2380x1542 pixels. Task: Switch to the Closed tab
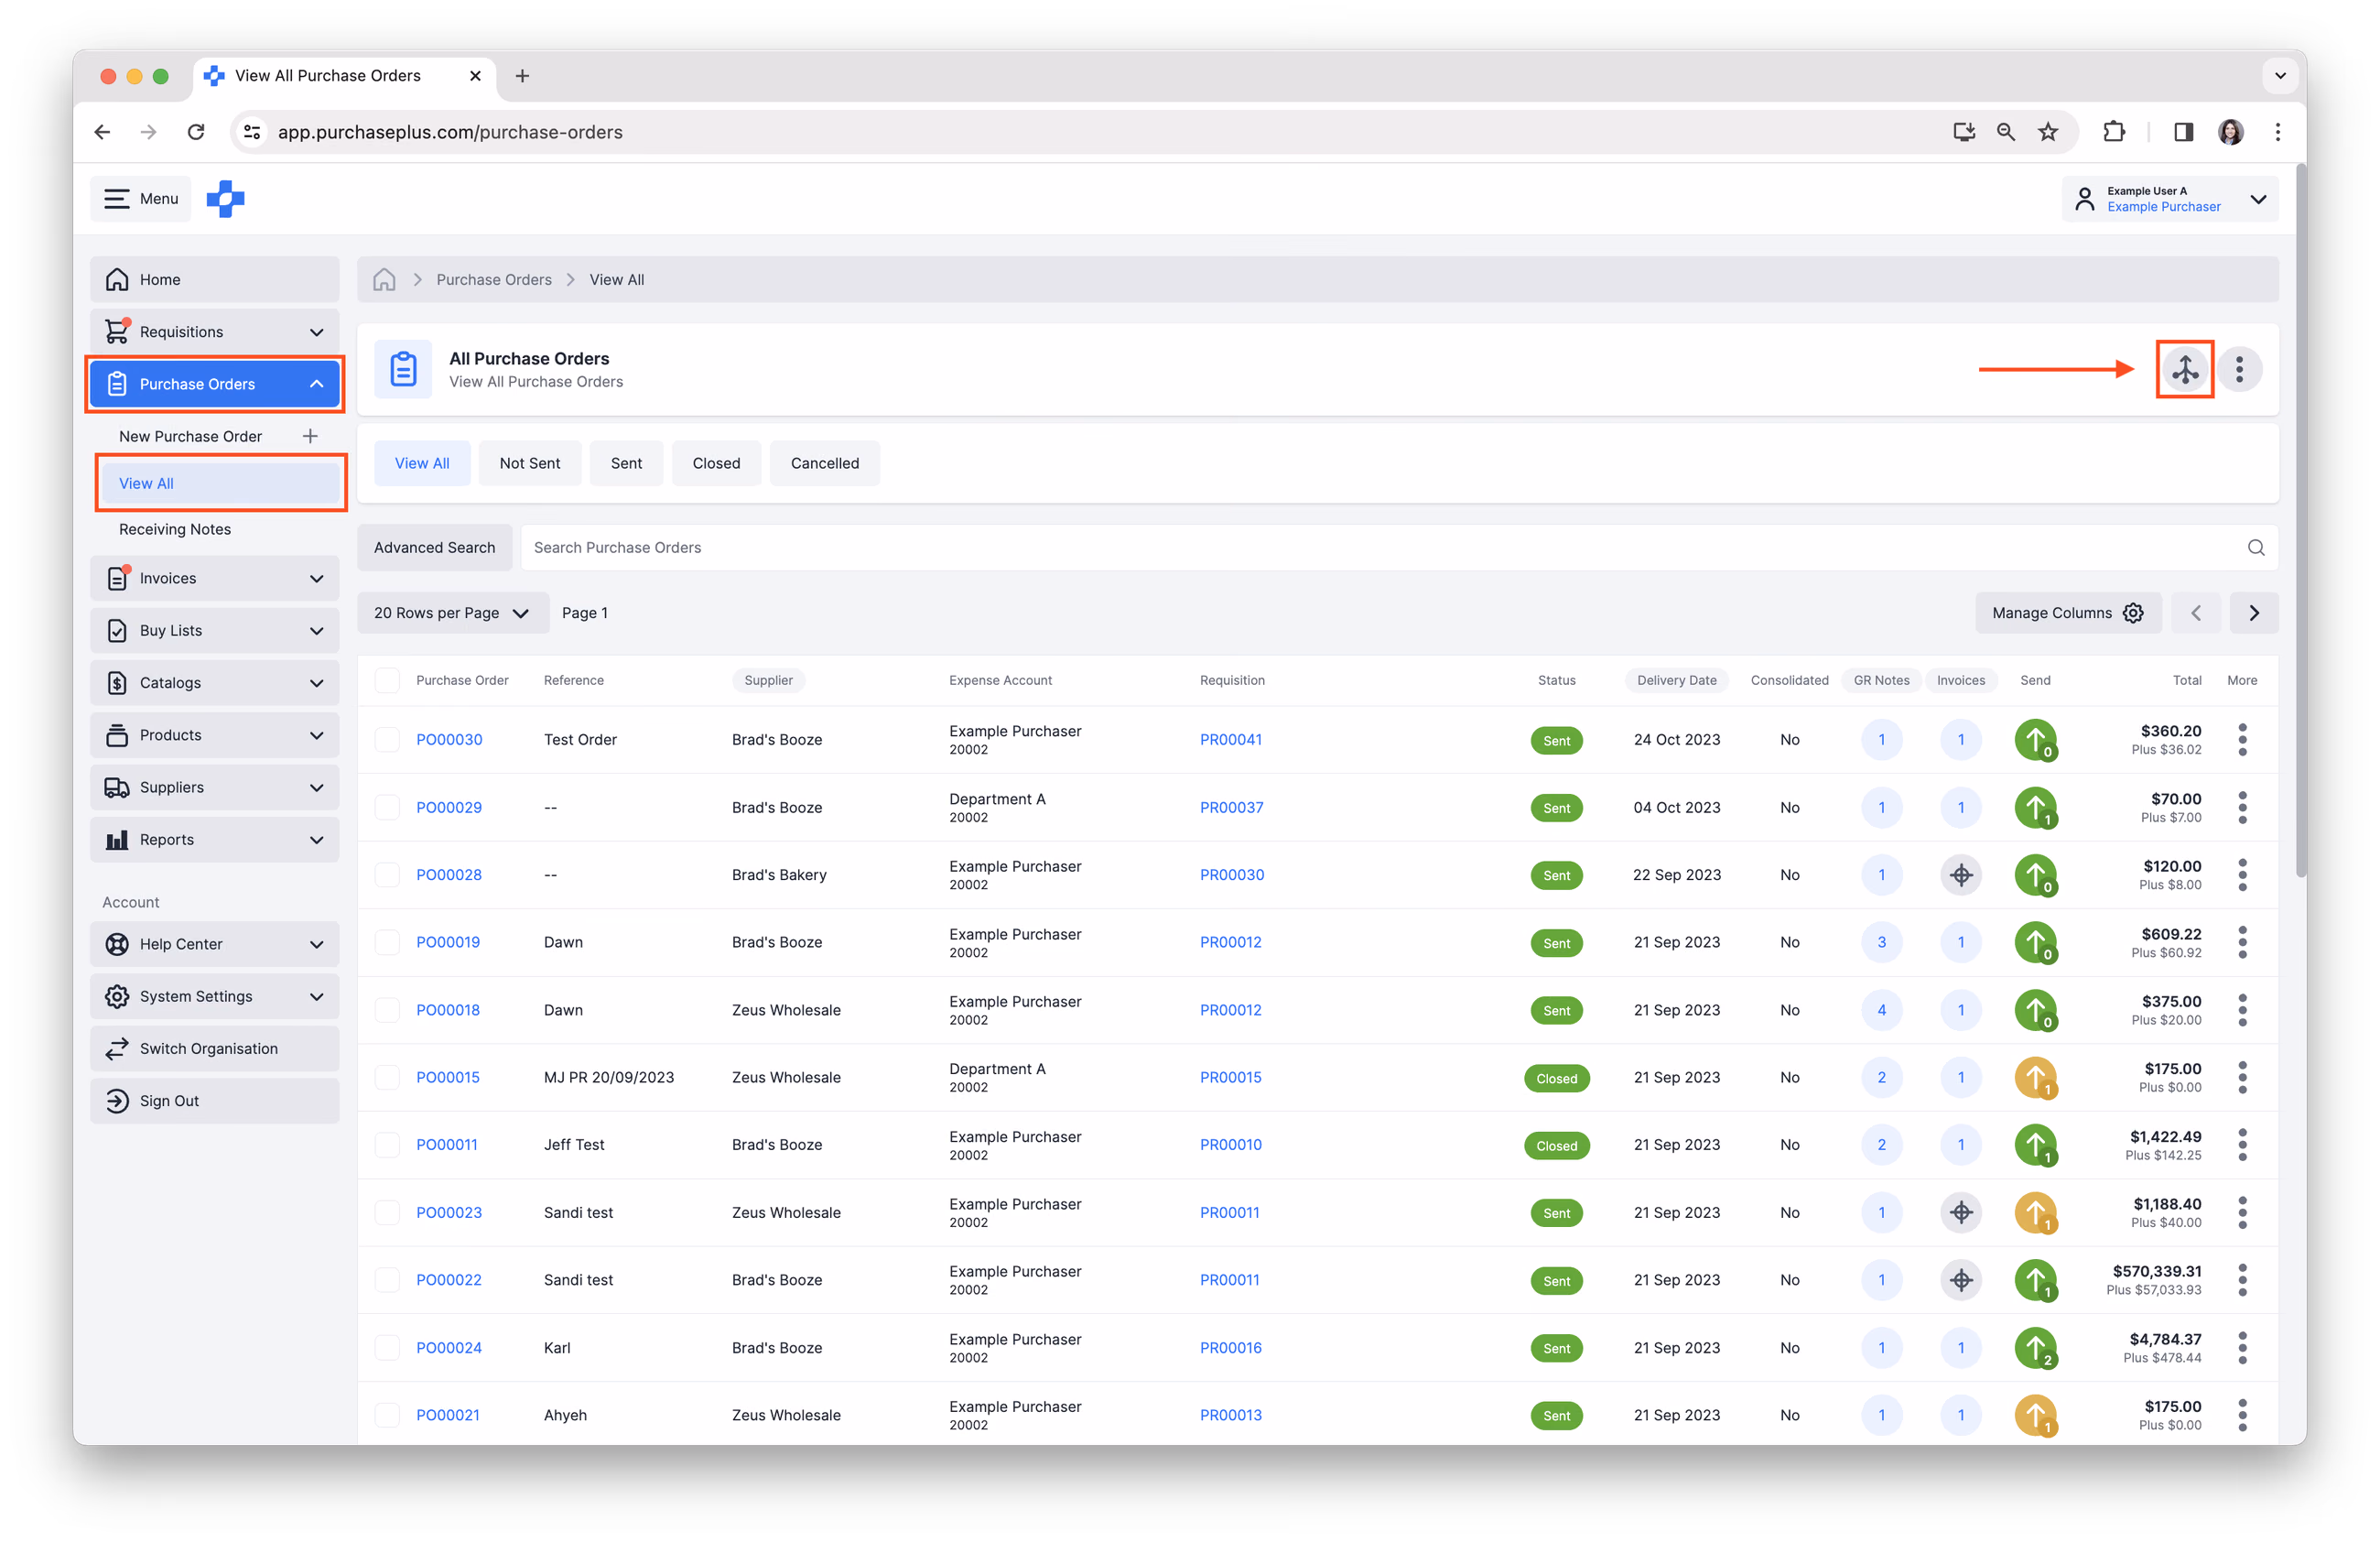716,463
